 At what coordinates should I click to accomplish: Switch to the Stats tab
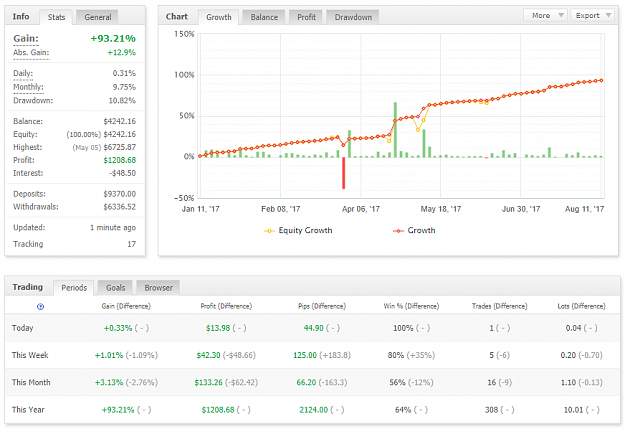[x=56, y=17]
